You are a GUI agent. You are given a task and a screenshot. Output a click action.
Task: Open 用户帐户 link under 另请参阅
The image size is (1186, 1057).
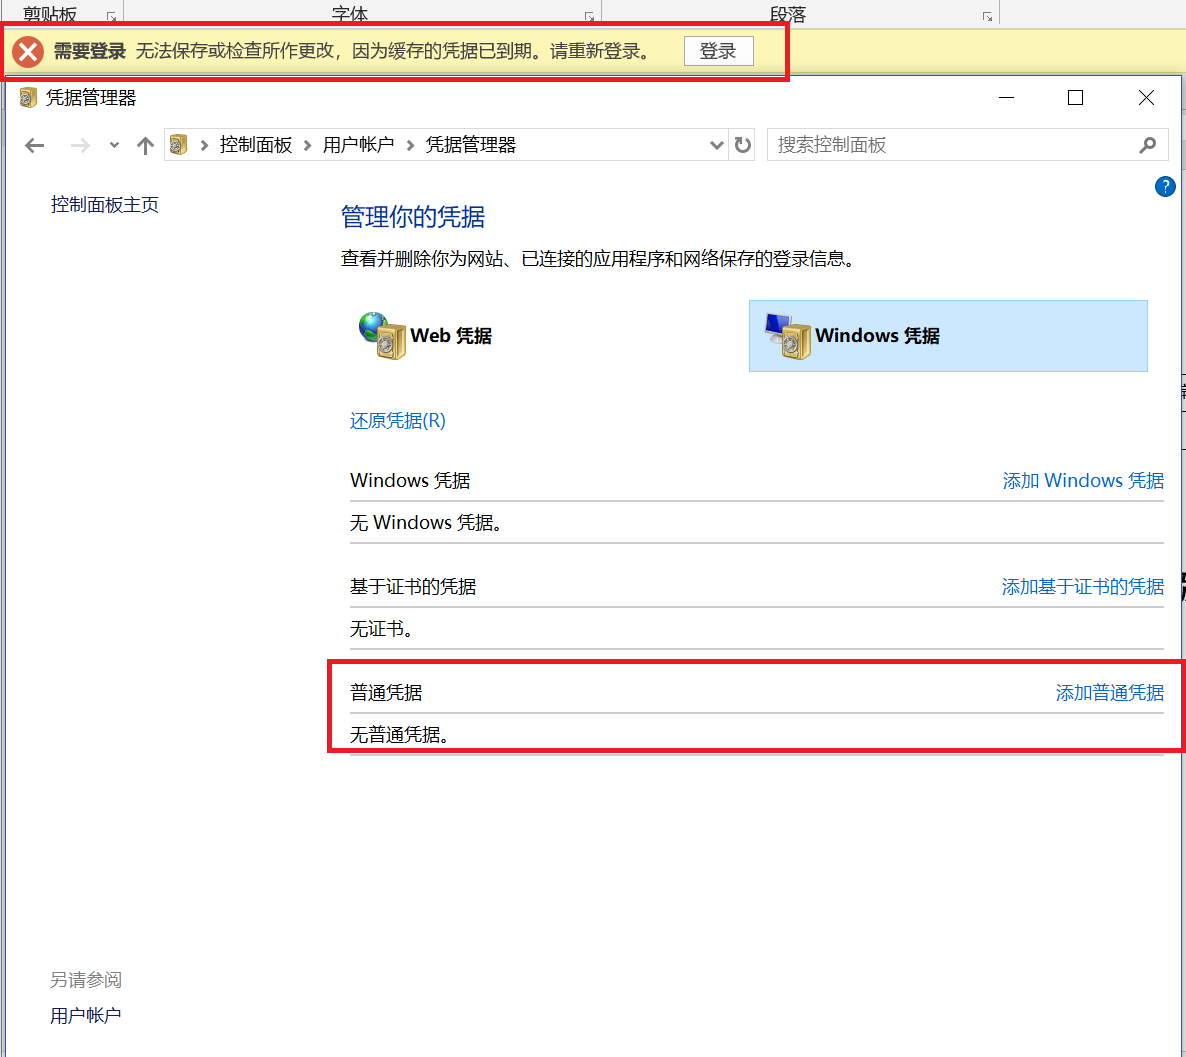pos(85,1015)
